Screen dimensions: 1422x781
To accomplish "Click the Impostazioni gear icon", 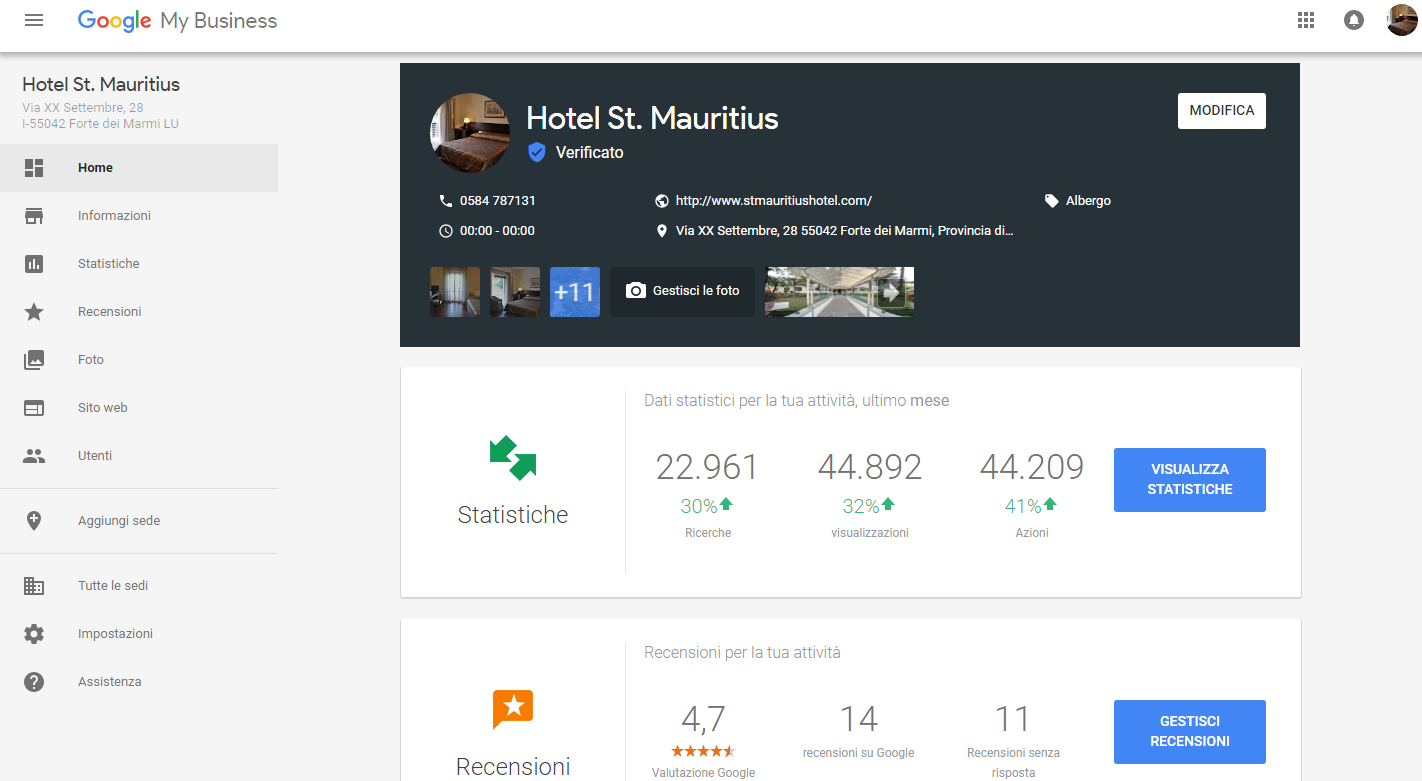I will click(34, 634).
